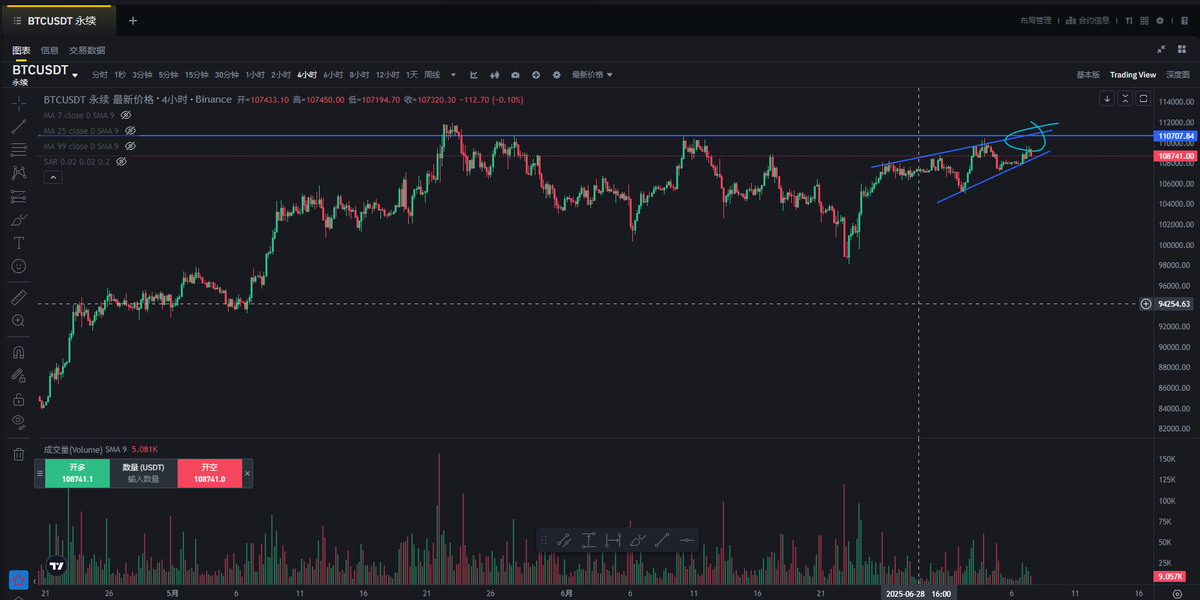Click the trash icon to remove drawings
The height and width of the screenshot is (600, 1200).
pyautogui.click(x=18, y=454)
